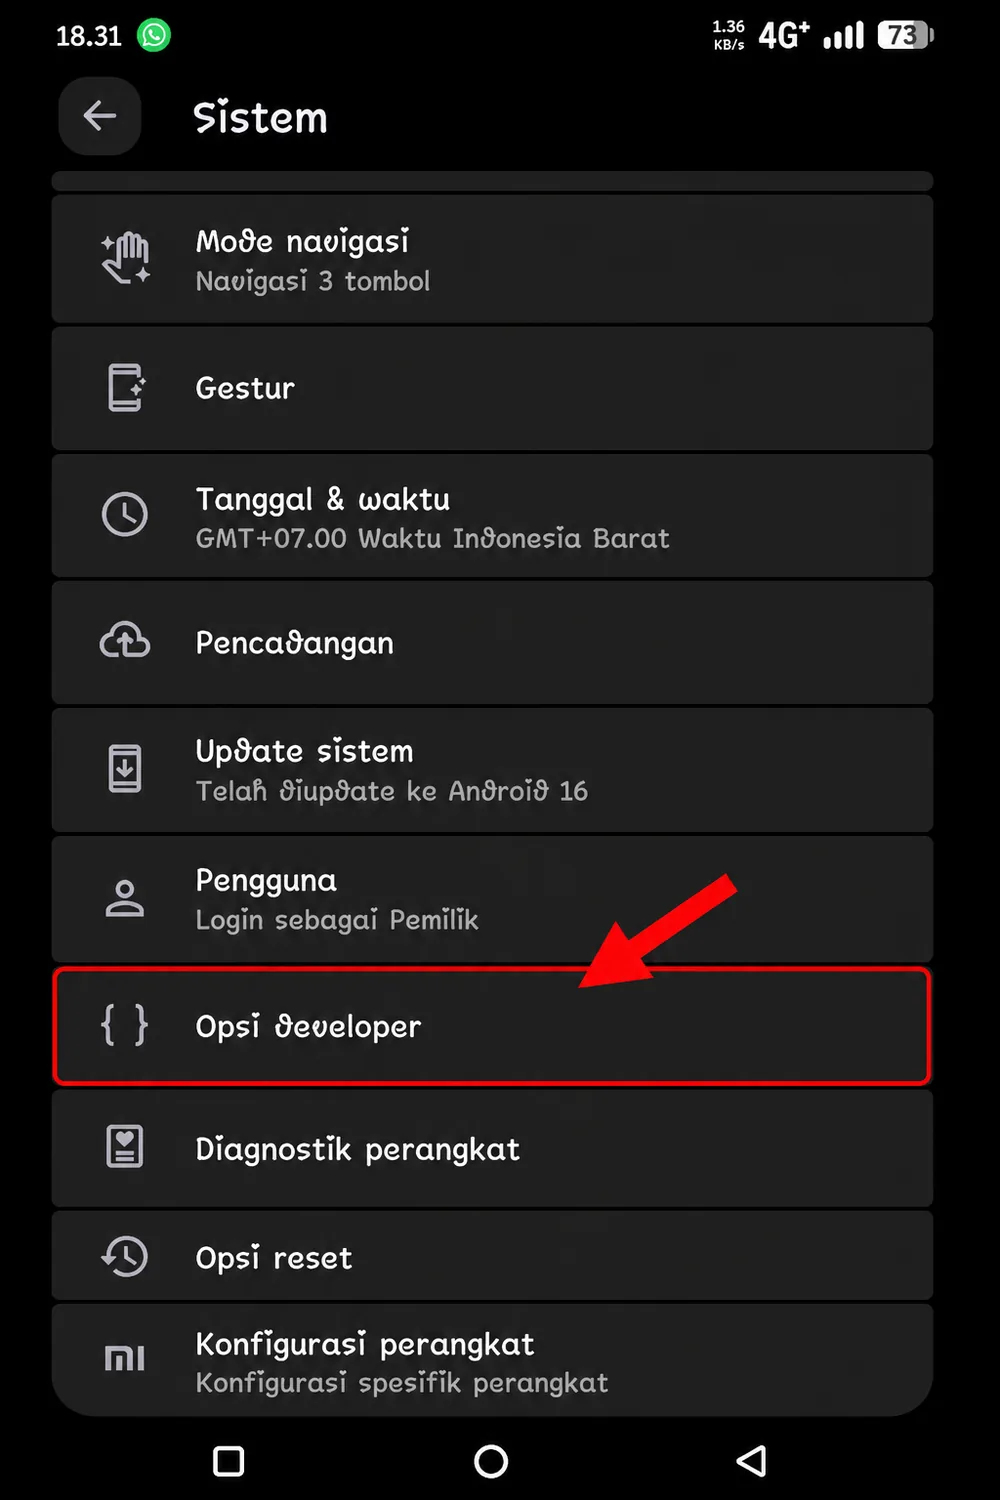
Task: Tap the recent apps square button
Action: point(229,1461)
